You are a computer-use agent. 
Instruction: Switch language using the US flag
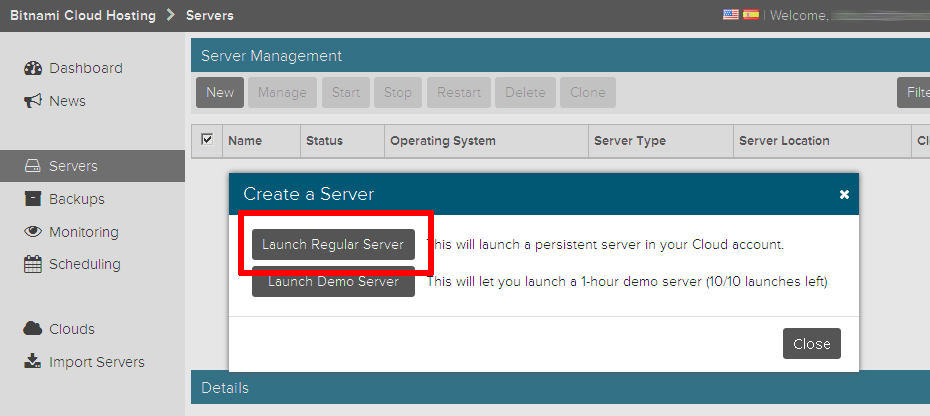tap(731, 15)
